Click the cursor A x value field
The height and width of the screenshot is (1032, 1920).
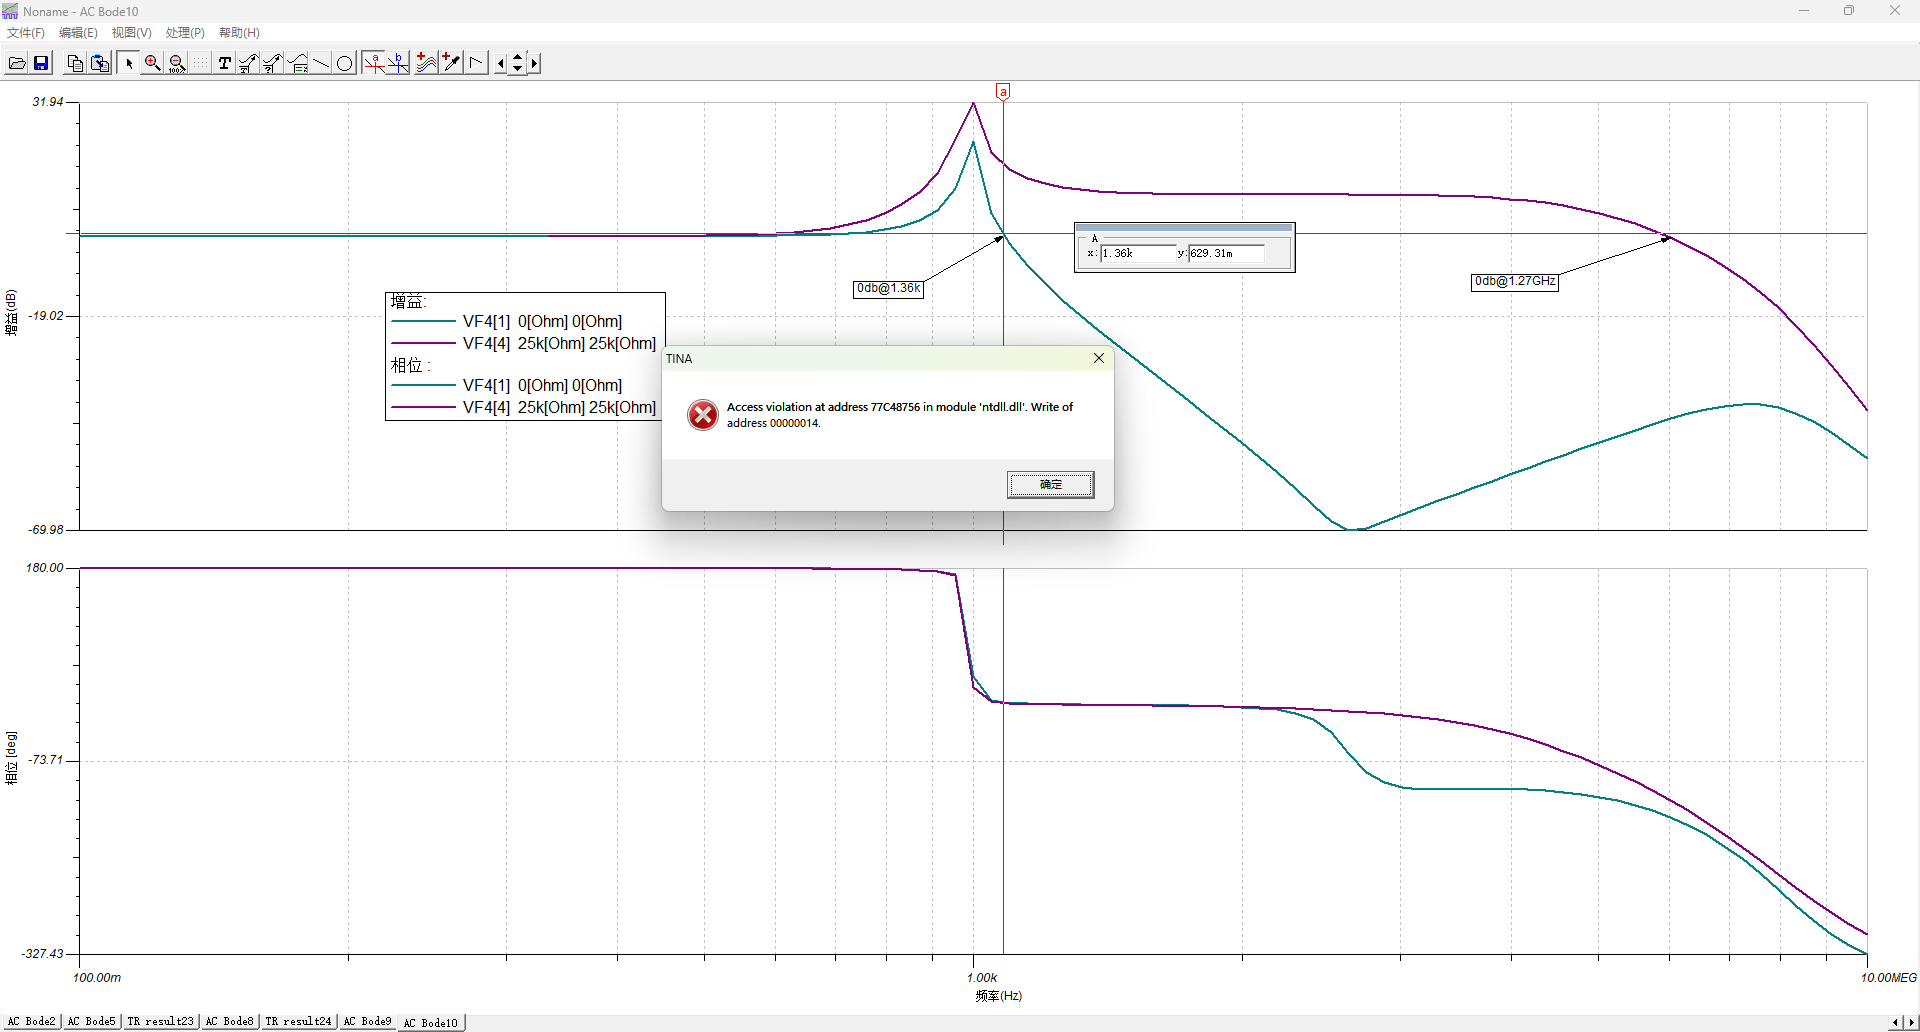pos(1138,254)
